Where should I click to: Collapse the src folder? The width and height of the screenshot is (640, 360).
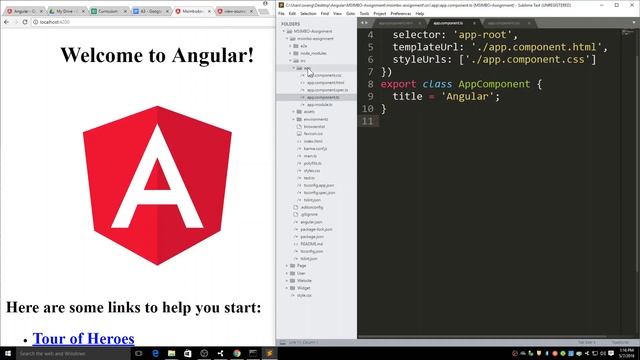point(291,60)
